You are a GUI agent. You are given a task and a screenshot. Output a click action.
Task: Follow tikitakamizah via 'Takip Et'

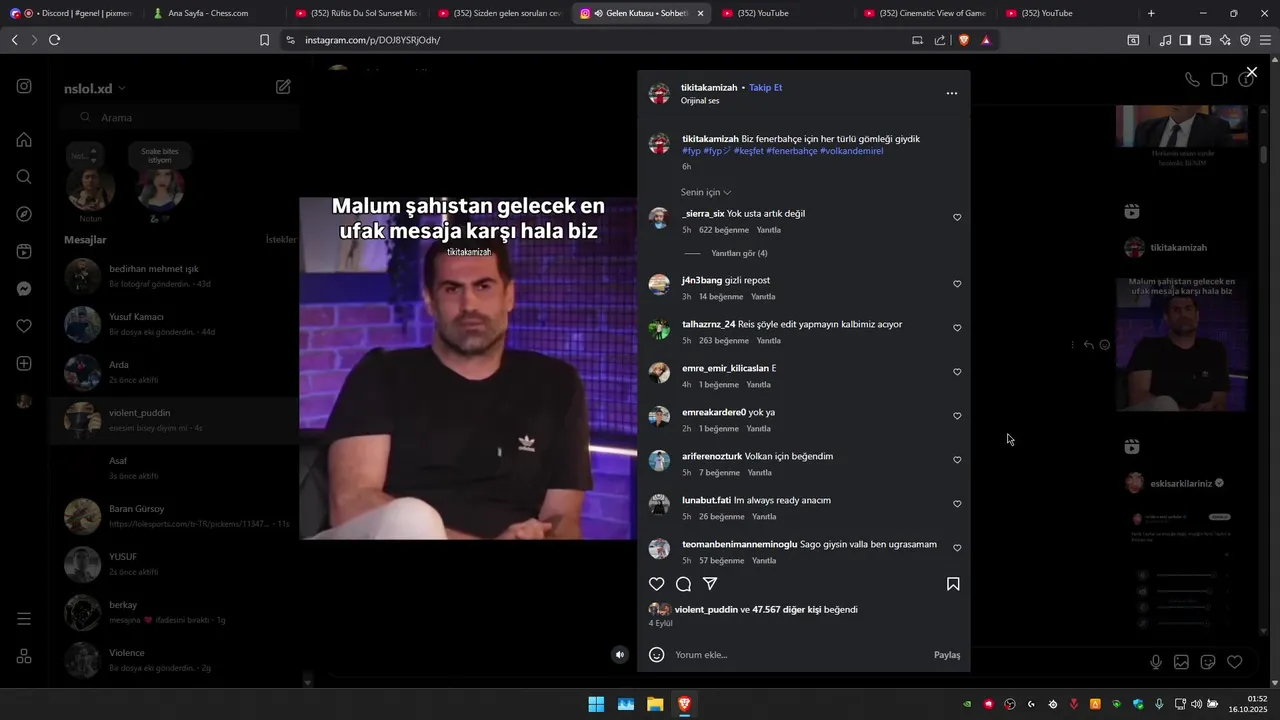click(x=766, y=88)
